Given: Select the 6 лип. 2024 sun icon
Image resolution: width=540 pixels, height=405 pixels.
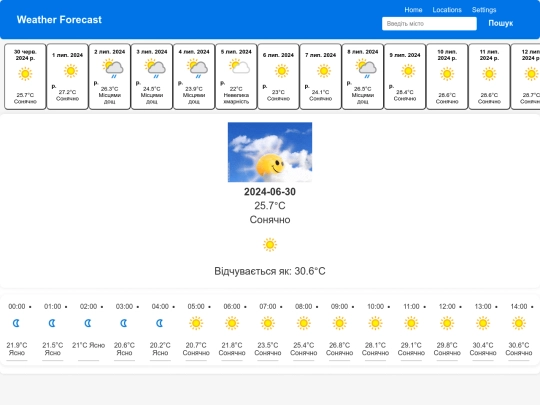Looking at the screenshot, I should point(281,71).
